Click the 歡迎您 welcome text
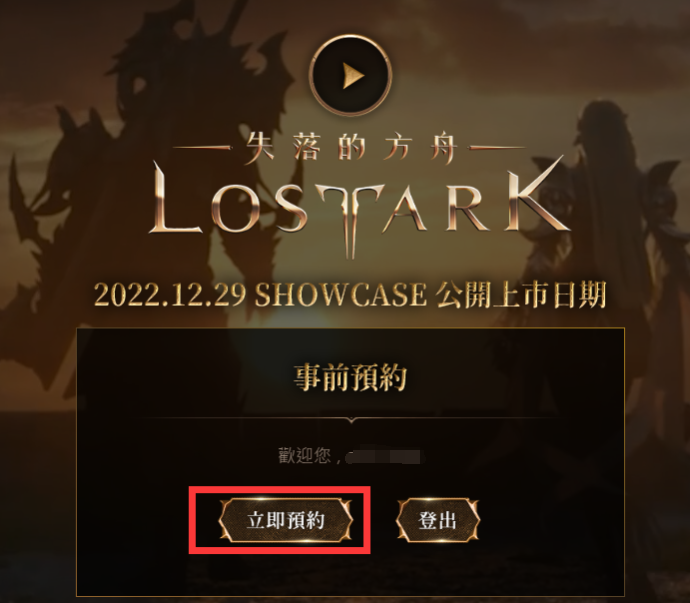Screen dimensions: 690x603 click(305, 456)
